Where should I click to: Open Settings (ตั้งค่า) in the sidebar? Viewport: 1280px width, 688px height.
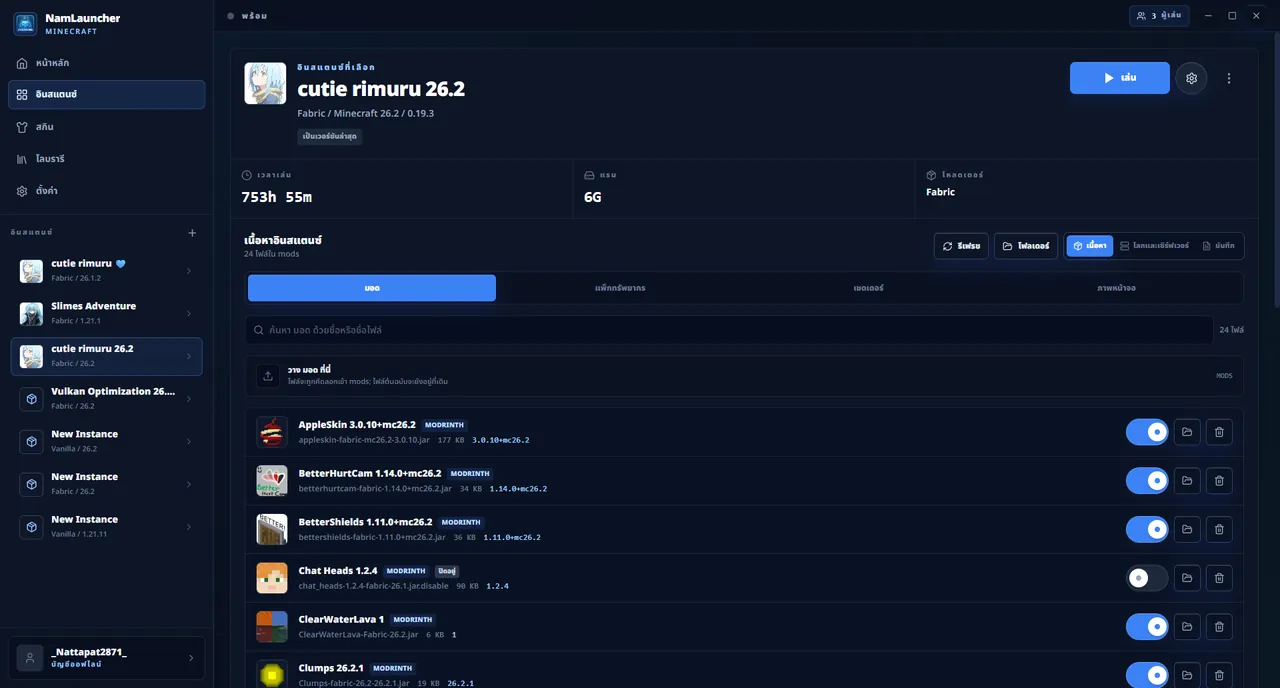point(107,191)
